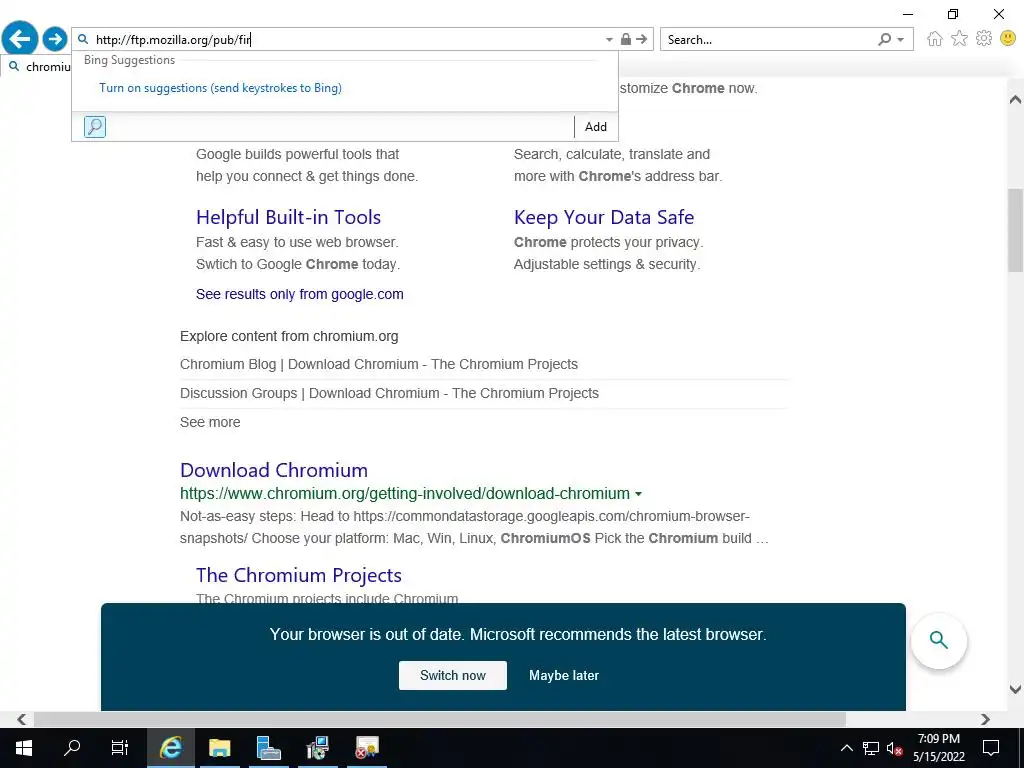
Task: Open Chromium Blog result link
Action: click(x=379, y=364)
